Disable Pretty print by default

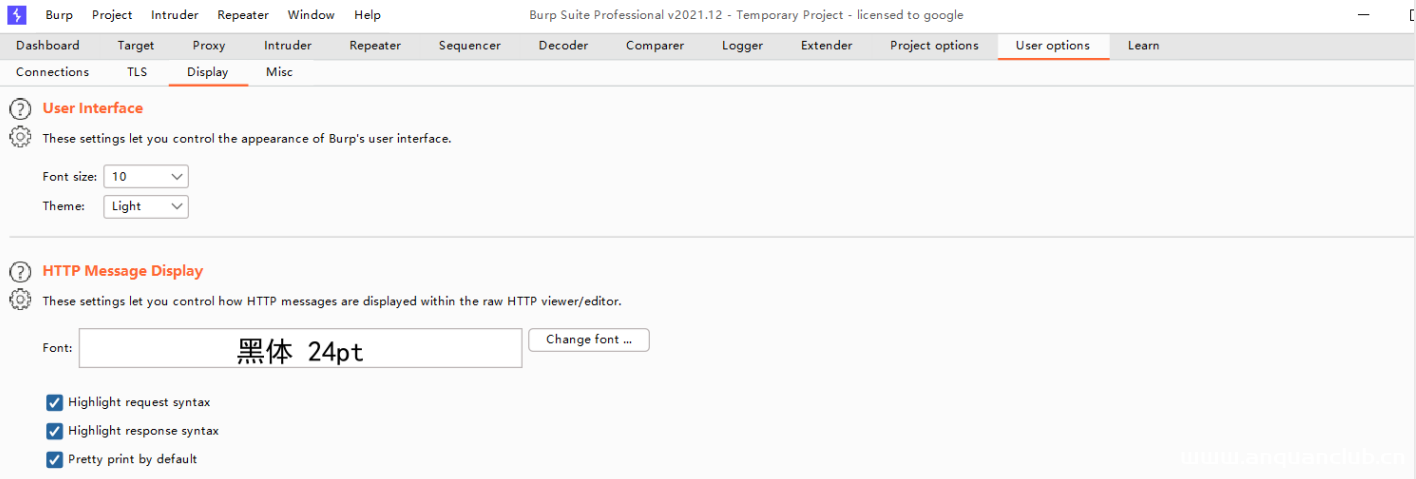click(55, 460)
